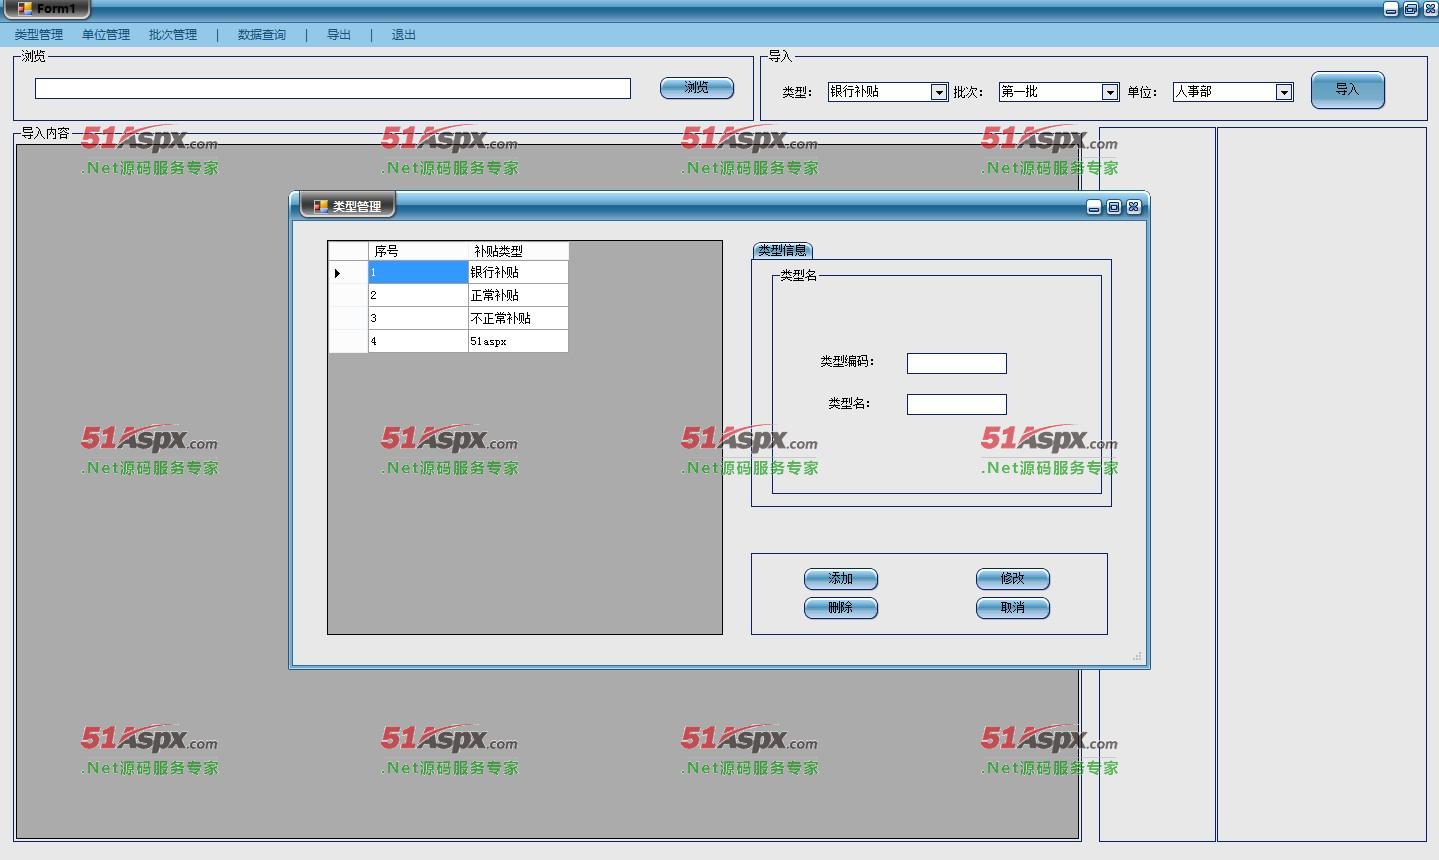
Task: Click the 批次管理 menu item
Action: [173, 35]
